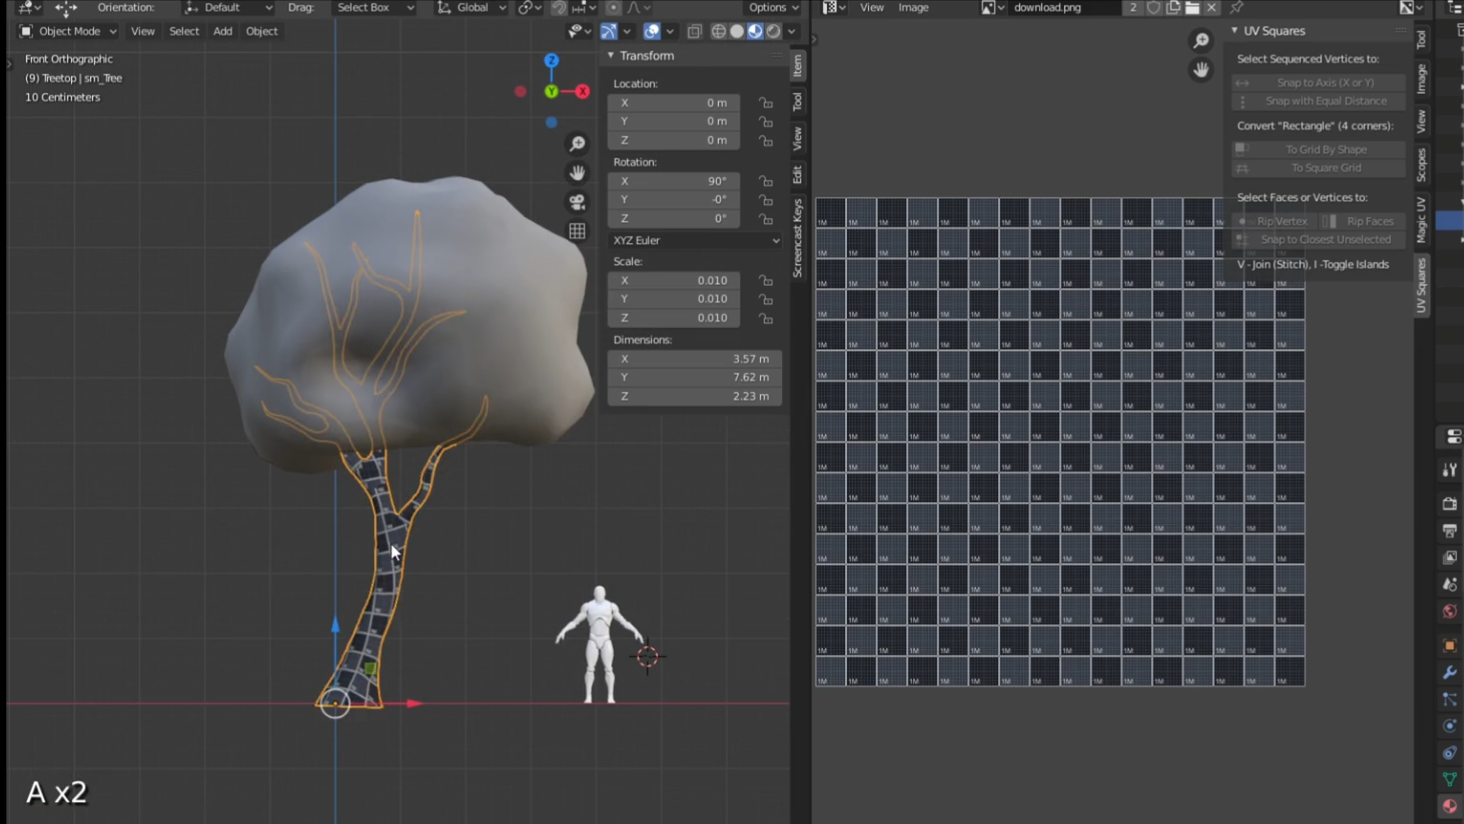Open the 3D viewport View menu
Image resolution: width=1464 pixels, height=824 pixels.
(x=143, y=32)
